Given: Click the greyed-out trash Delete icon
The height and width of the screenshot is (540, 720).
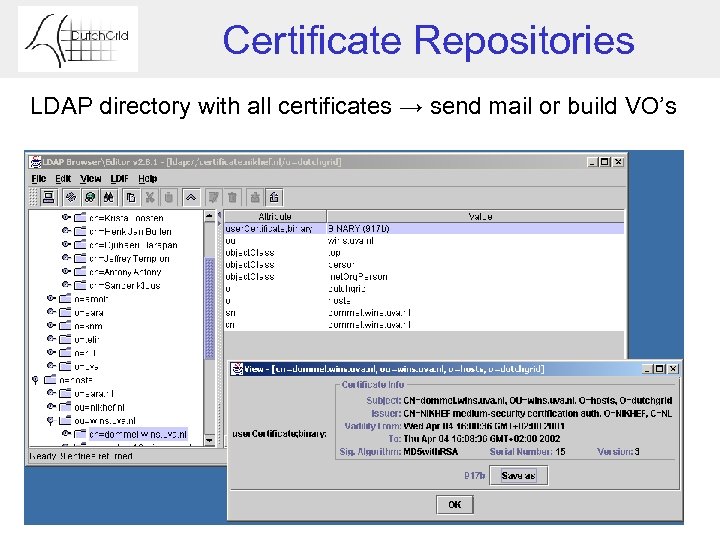Looking at the screenshot, I should pyautogui.click(x=232, y=197).
